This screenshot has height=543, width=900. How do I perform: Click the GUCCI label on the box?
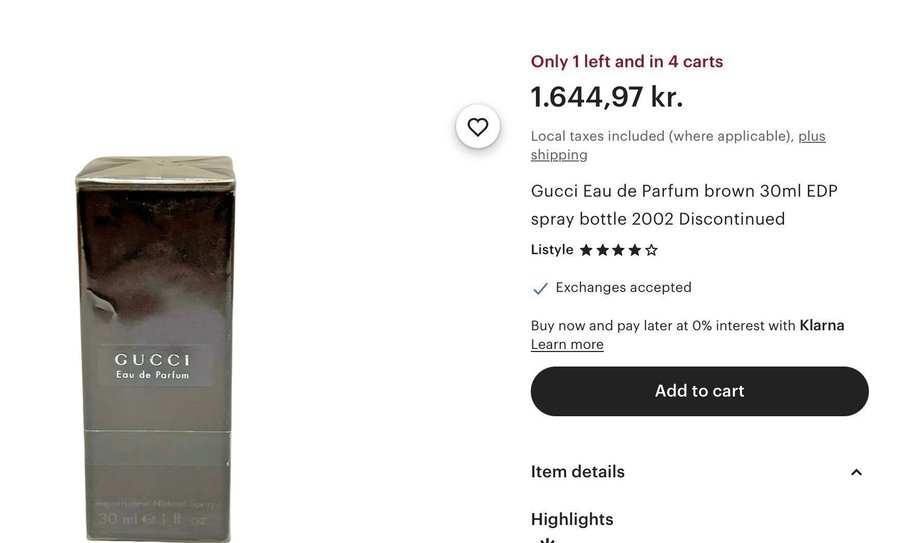point(152,360)
